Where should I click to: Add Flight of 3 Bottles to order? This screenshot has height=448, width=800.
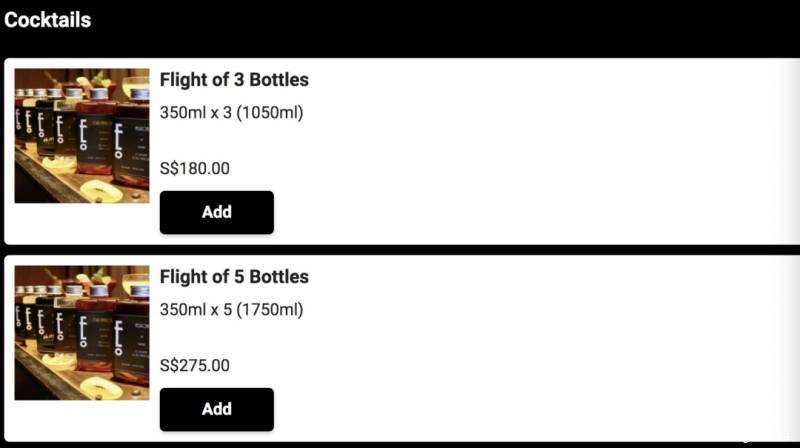(216, 212)
